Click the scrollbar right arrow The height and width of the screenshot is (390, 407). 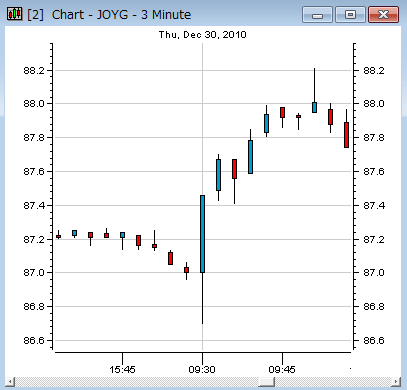click(396, 382)
